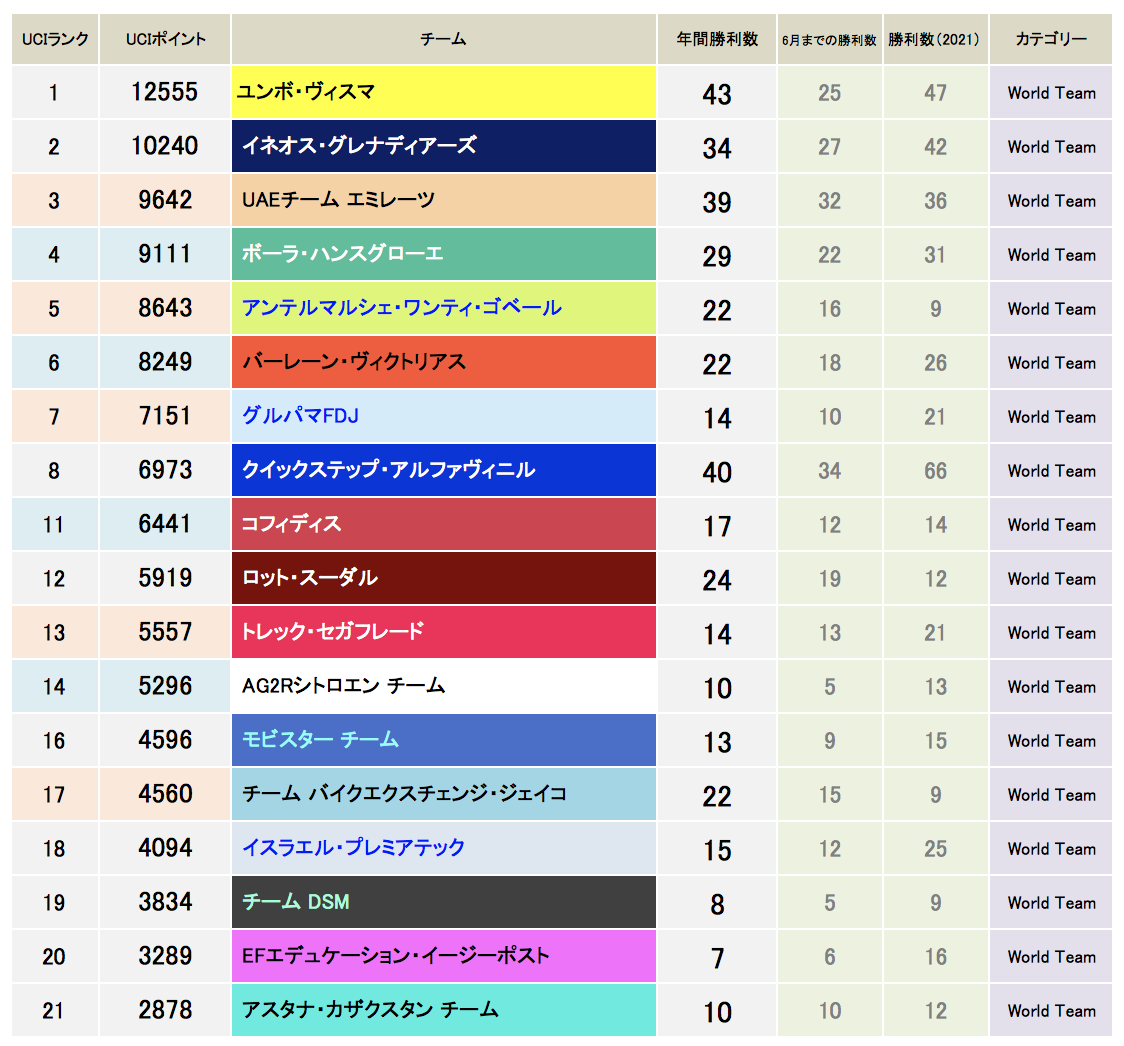Image resolution: width=1124 pixels, height=1046 pixels.
Task: Click the UCIポイント column header
Action: click(165, 39)
